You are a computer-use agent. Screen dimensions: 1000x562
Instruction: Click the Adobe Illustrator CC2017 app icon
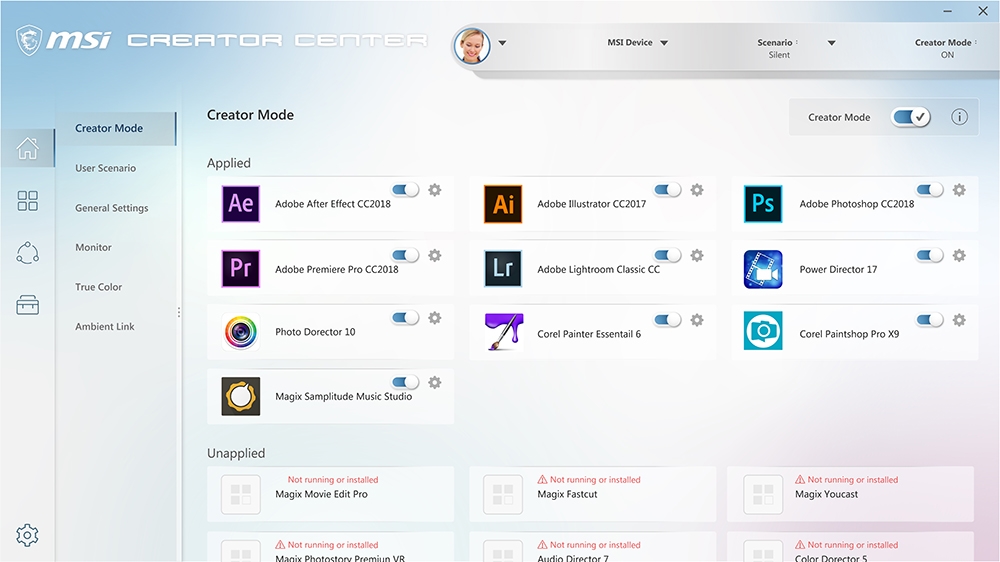pyautogui.click(x=503, y=204)
